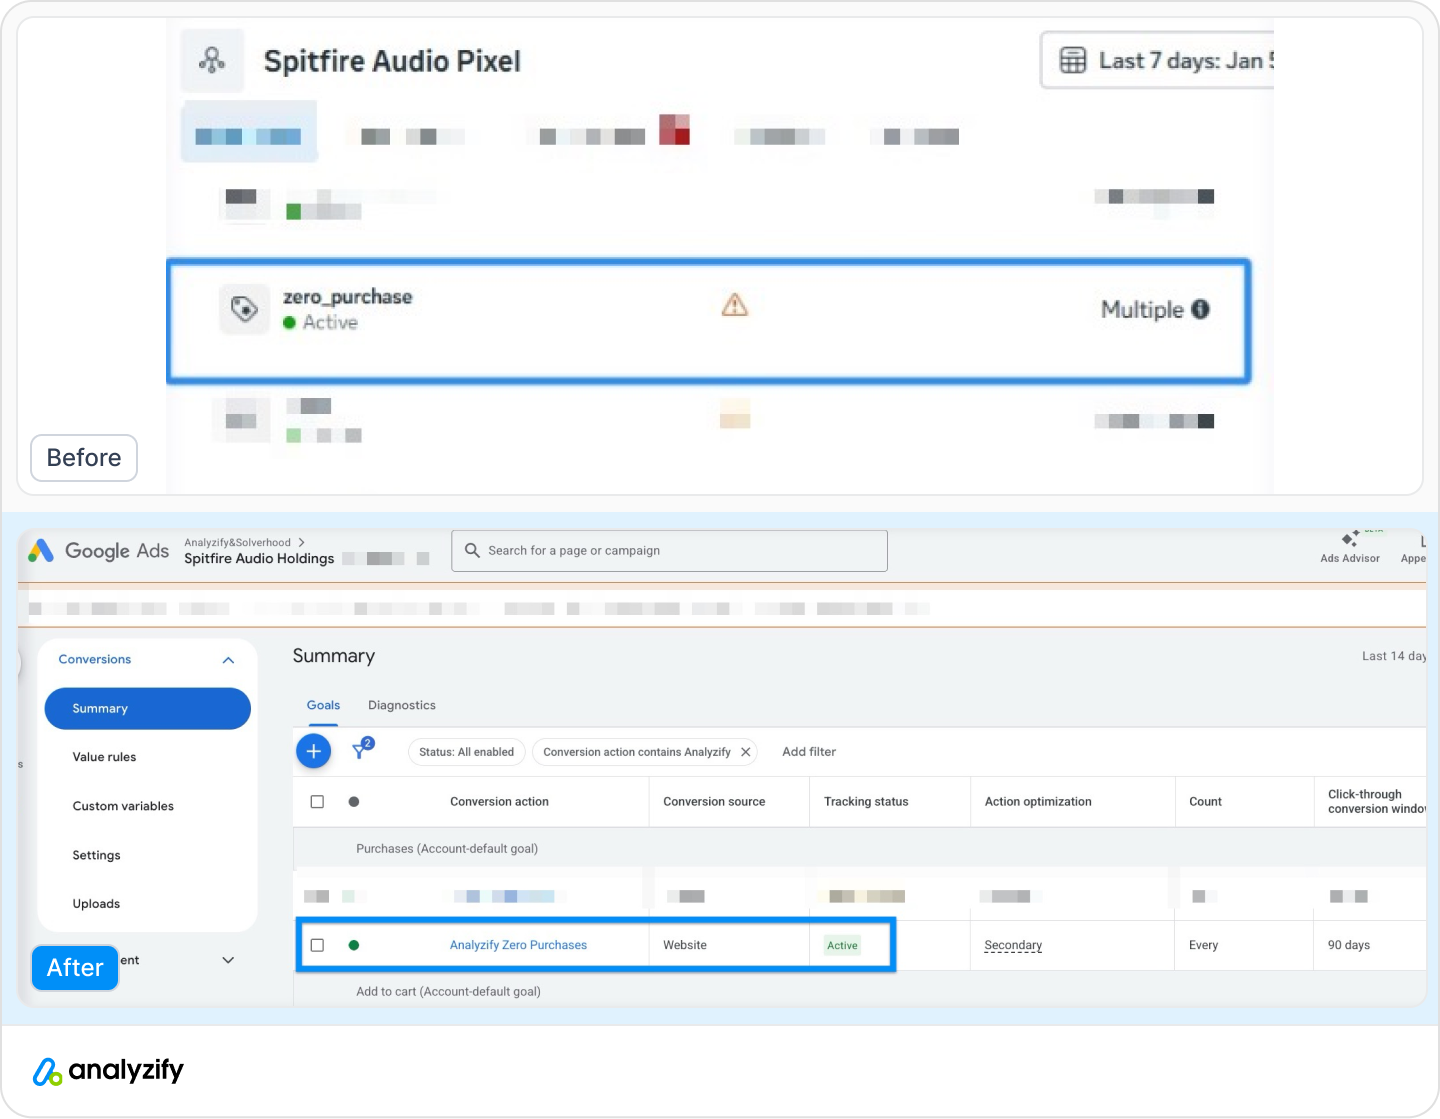
Task: Click the Website source cell
Action: (685, 945)
